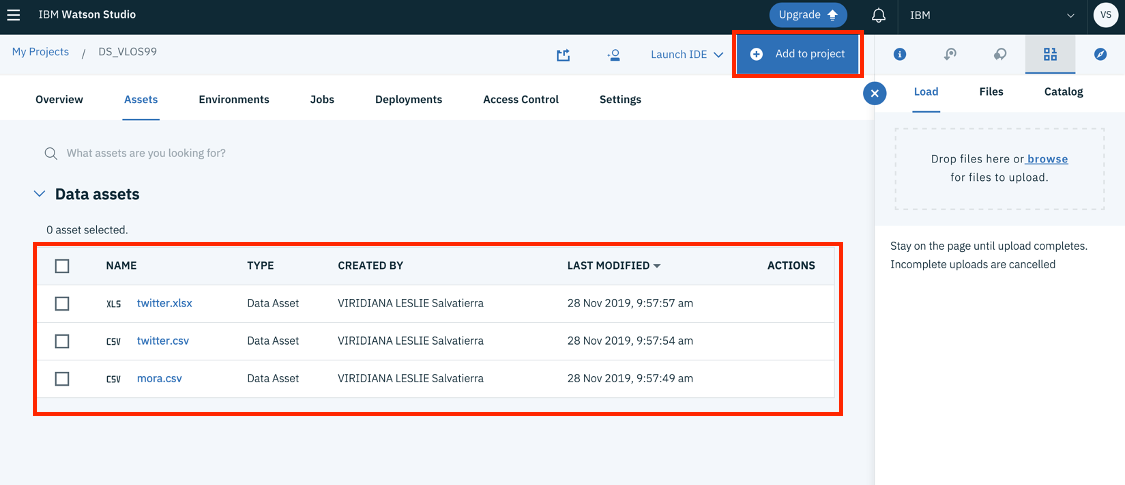Open the Settings tab
Screen dimensions: 1125x485
point(620,100)
